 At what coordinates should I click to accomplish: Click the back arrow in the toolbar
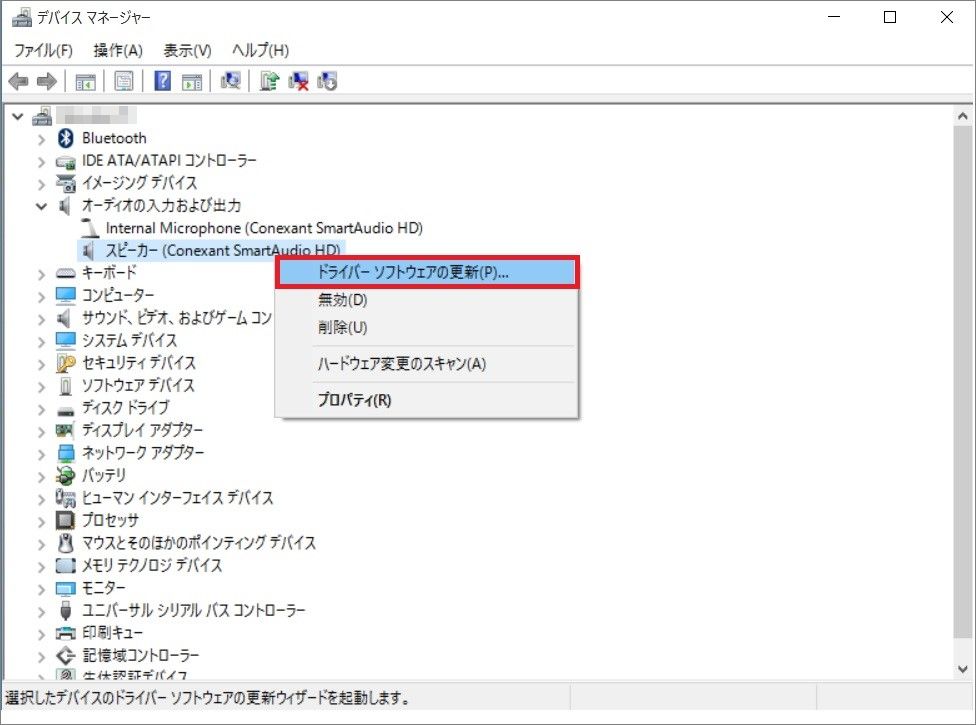18,82
